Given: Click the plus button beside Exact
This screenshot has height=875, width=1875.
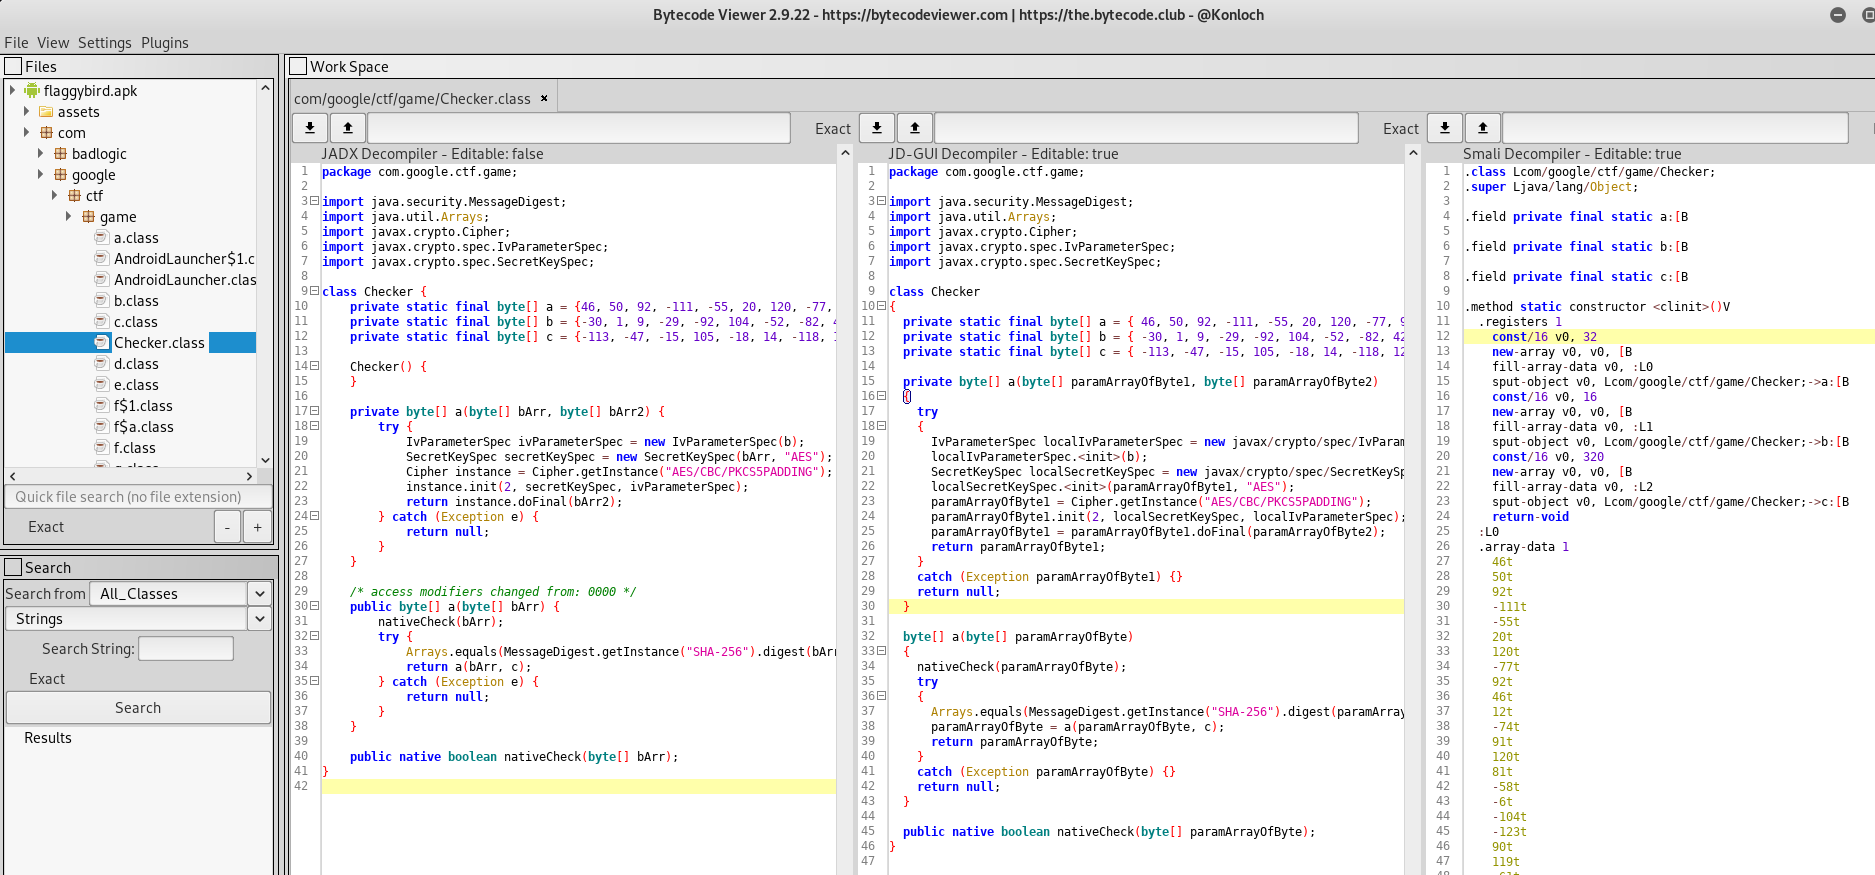Looking at the screenshot, I should (257, 527).
